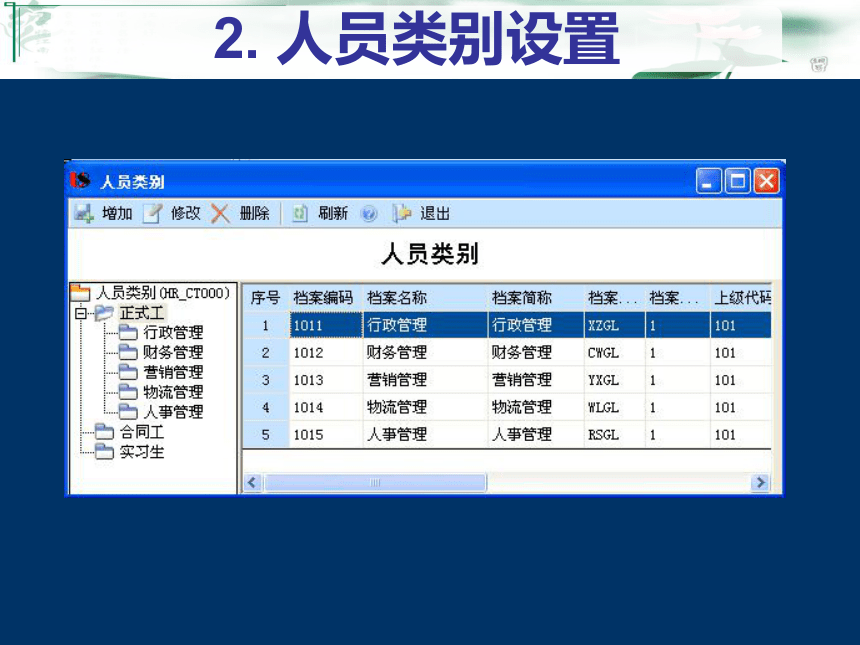Minimize the 人员类别 window
The height and width of the screenshot is (645, 860).
click(x=709, y=181)
